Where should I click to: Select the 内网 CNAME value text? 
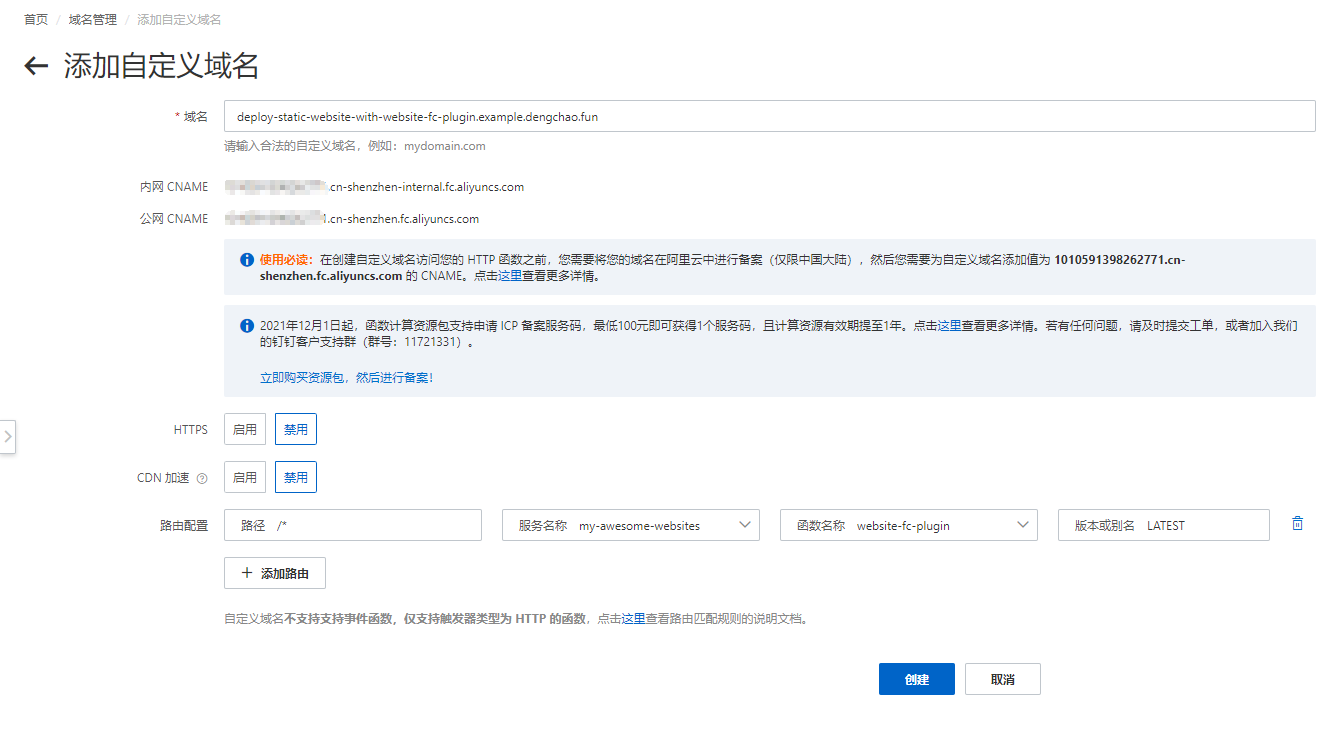[x=374, y=187]
